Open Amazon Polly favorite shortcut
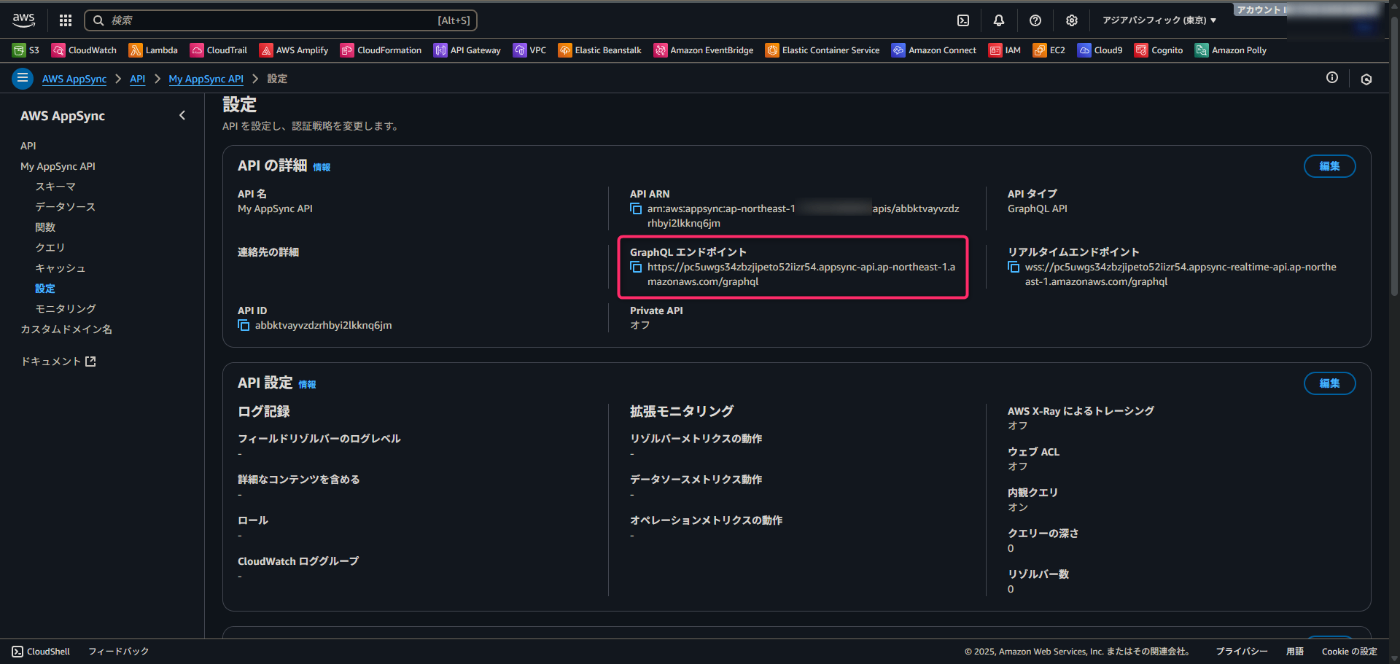Screen dimensions: 1400x664 point(1231,50)
